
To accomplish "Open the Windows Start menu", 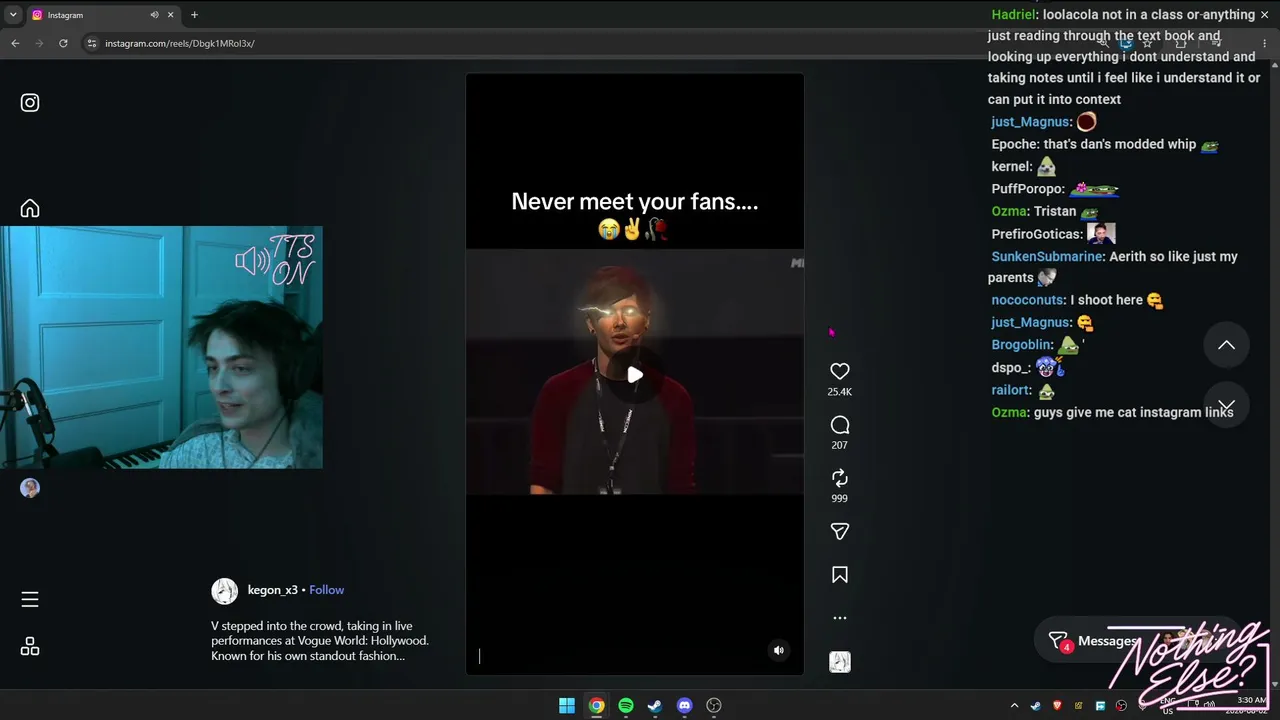I will [567, 705].
